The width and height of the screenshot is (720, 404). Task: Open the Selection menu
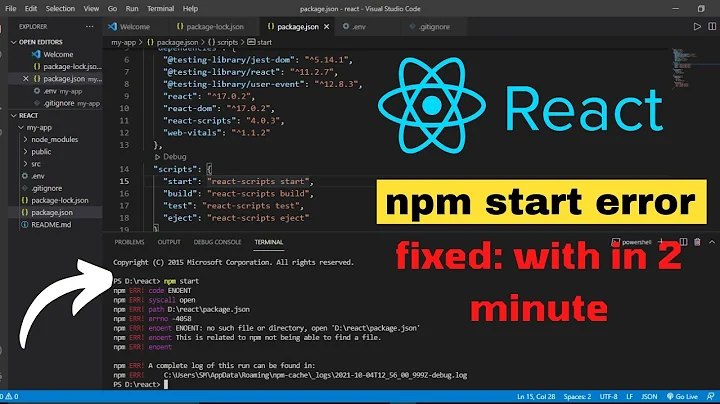(x=60, y=8)
